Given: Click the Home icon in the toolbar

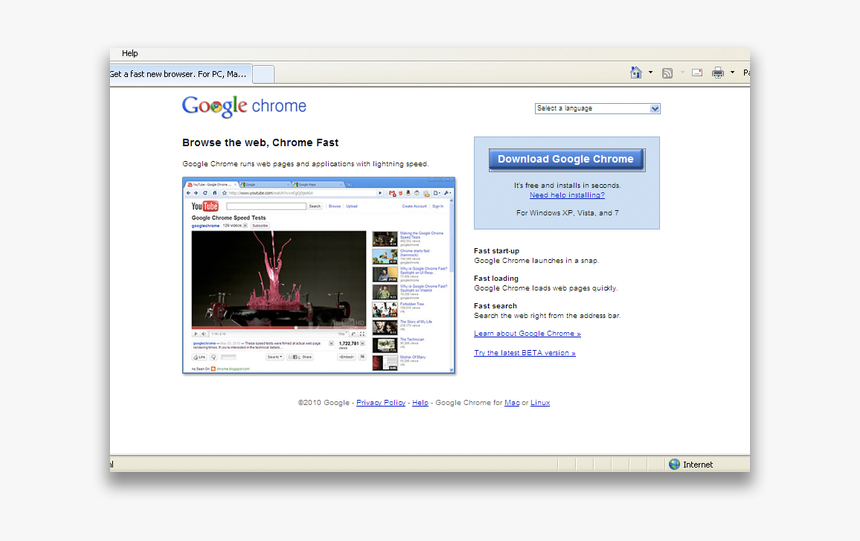Looking at the screenshot, I should (x=636, y=72).
